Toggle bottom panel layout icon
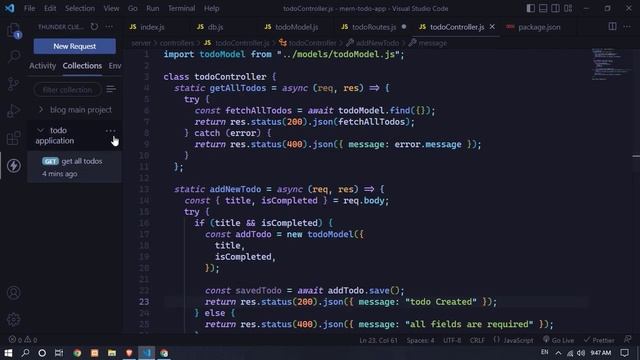Viewport: 640px width, 360px height. coord(543,8)
